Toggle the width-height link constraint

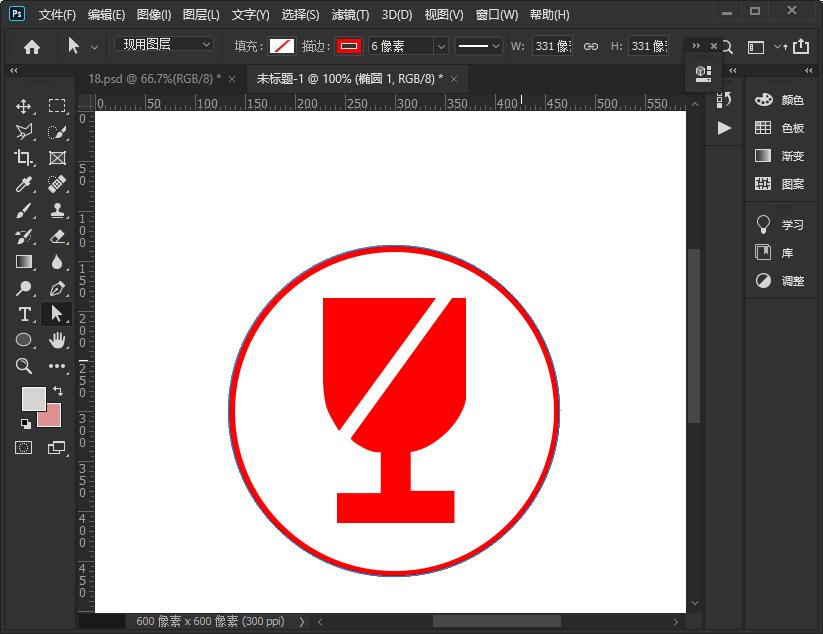pyautogui.click(x=589, y=45)
